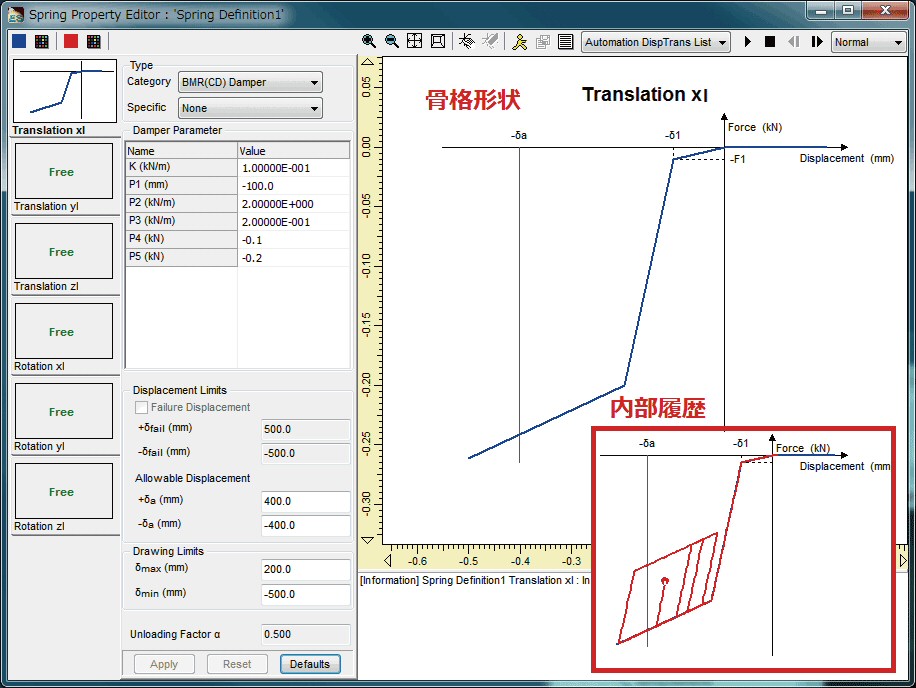Click the vertical axis down arrow
The image size is (916, 688).
tap(367, 540)
